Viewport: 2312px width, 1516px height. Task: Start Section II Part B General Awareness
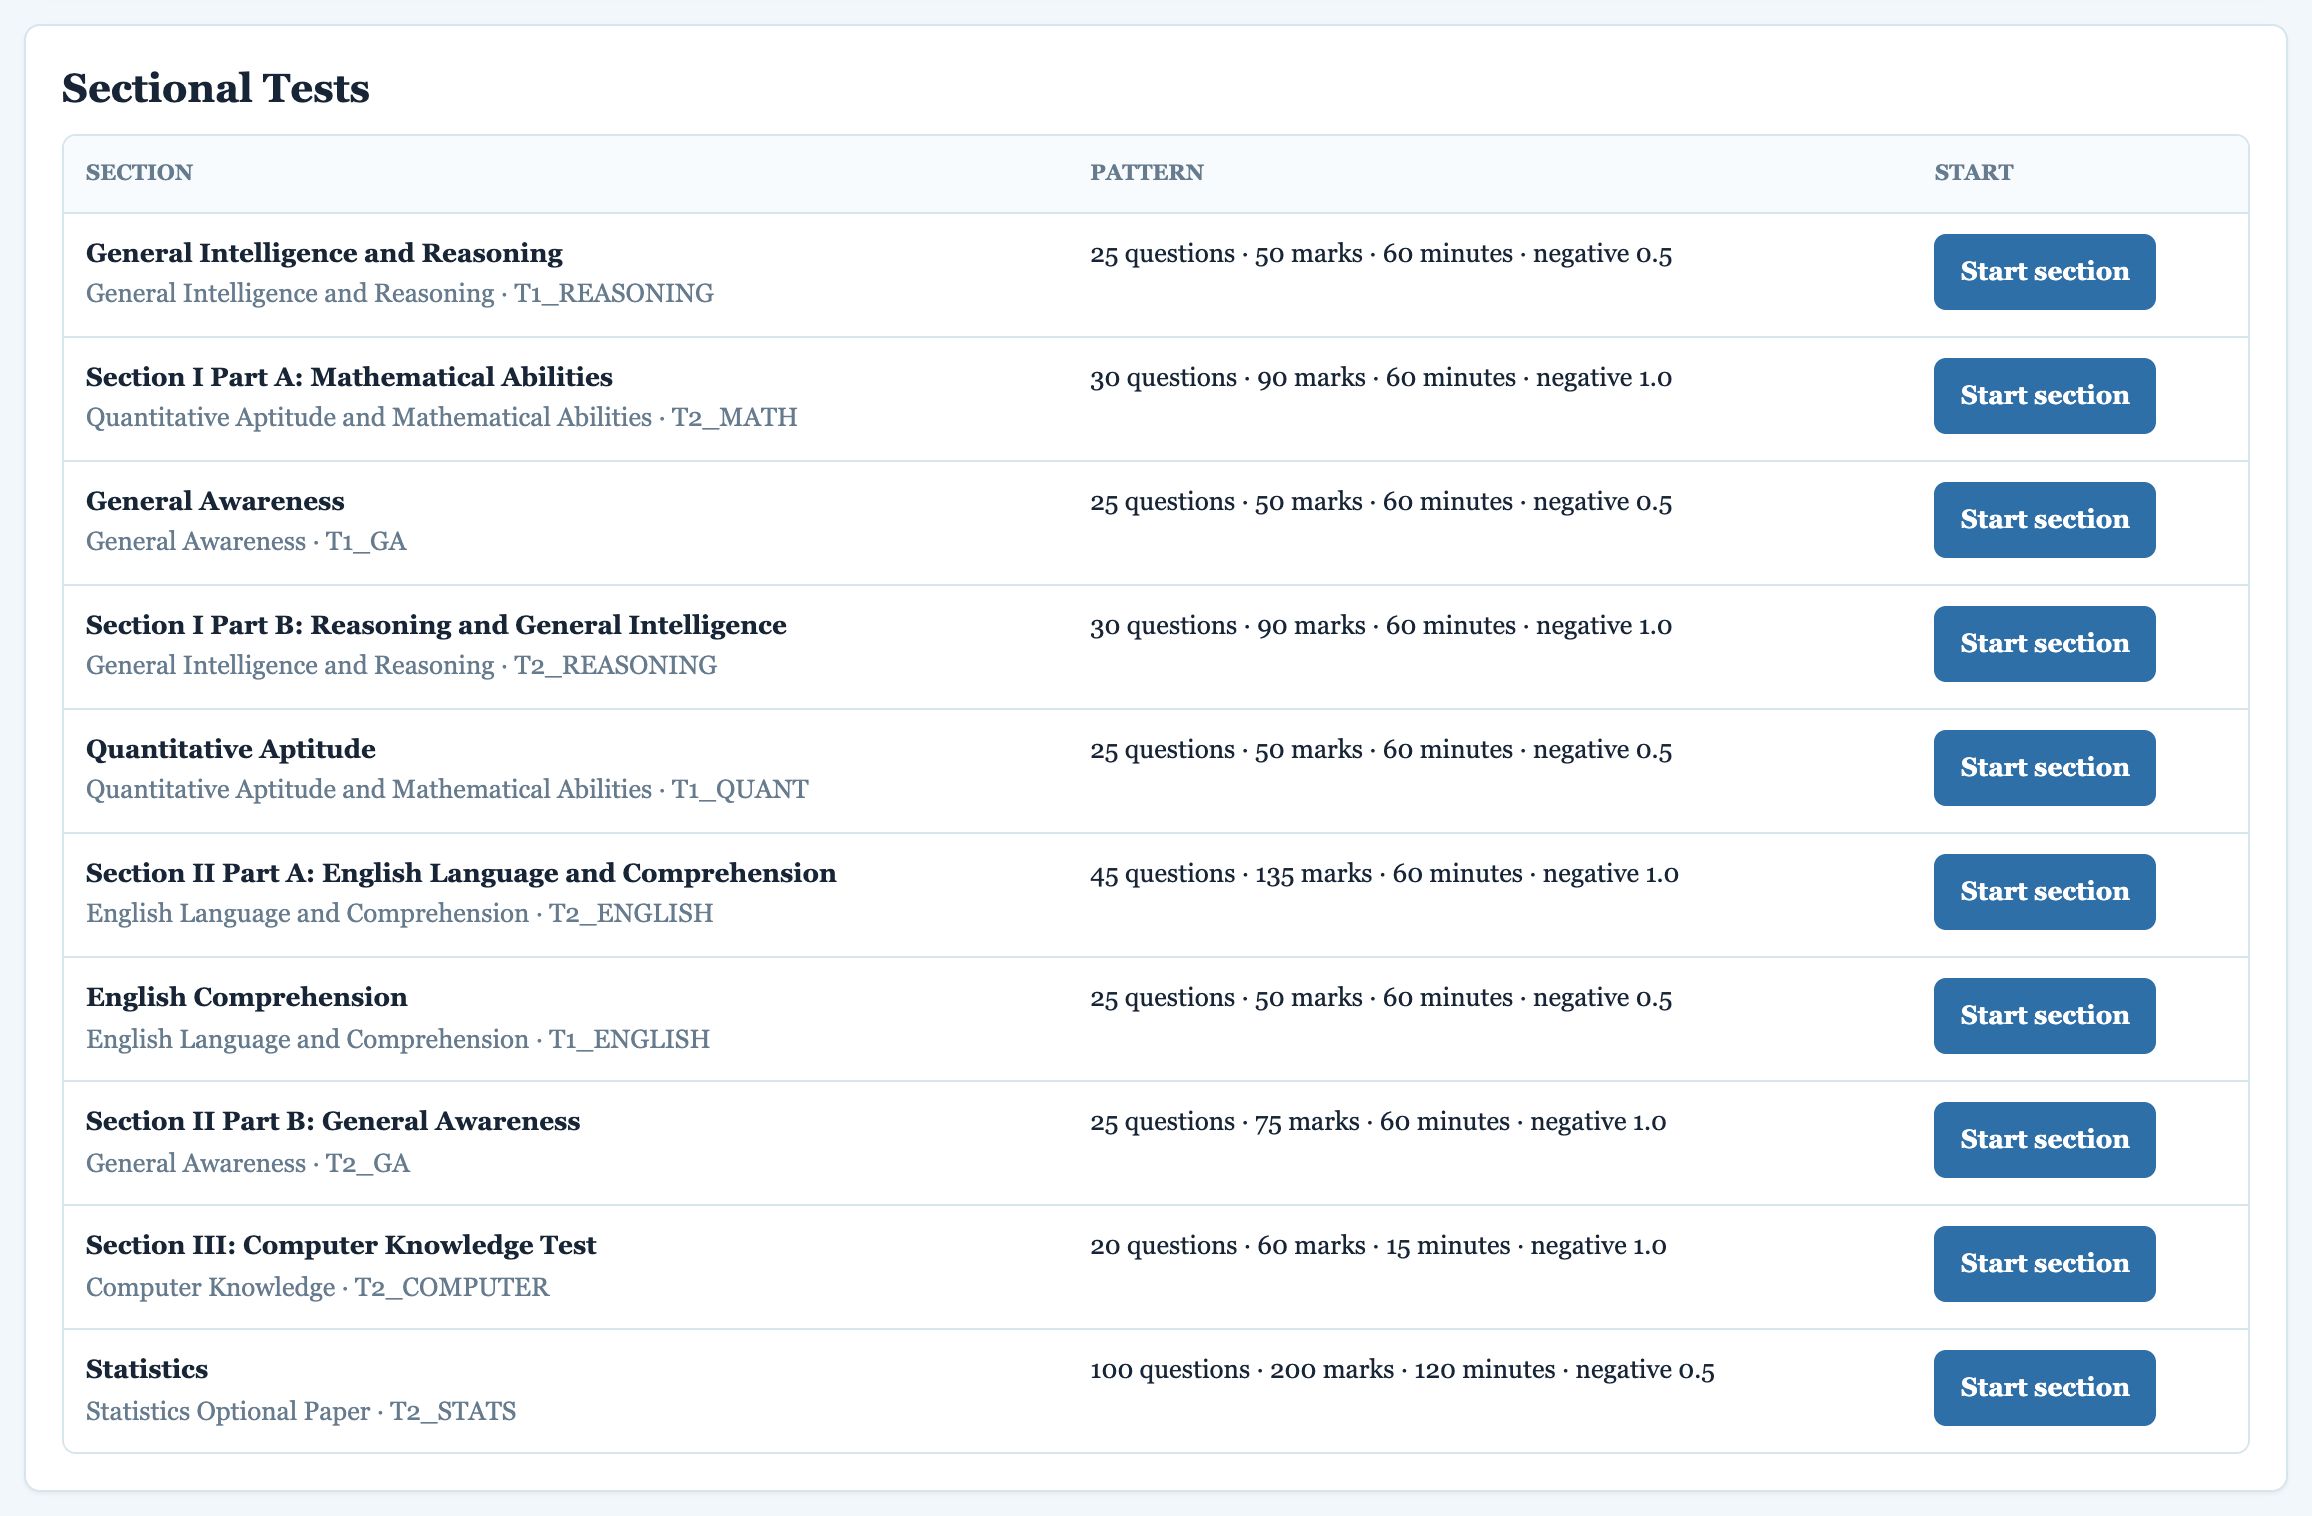click(x=2044, y=1140)
